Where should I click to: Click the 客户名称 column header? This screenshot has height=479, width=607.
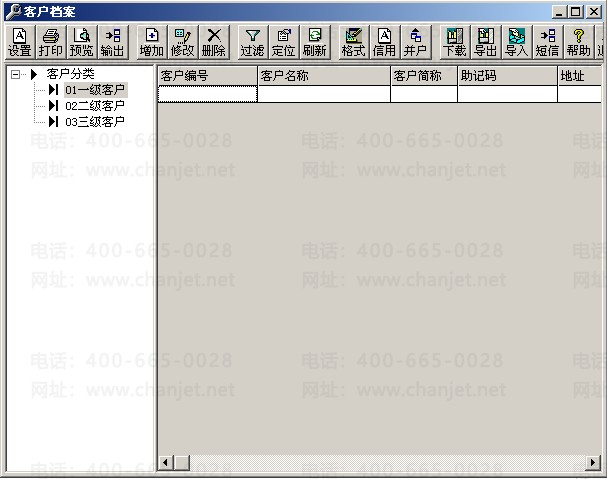pyautogui.click(x=324, y=76)
